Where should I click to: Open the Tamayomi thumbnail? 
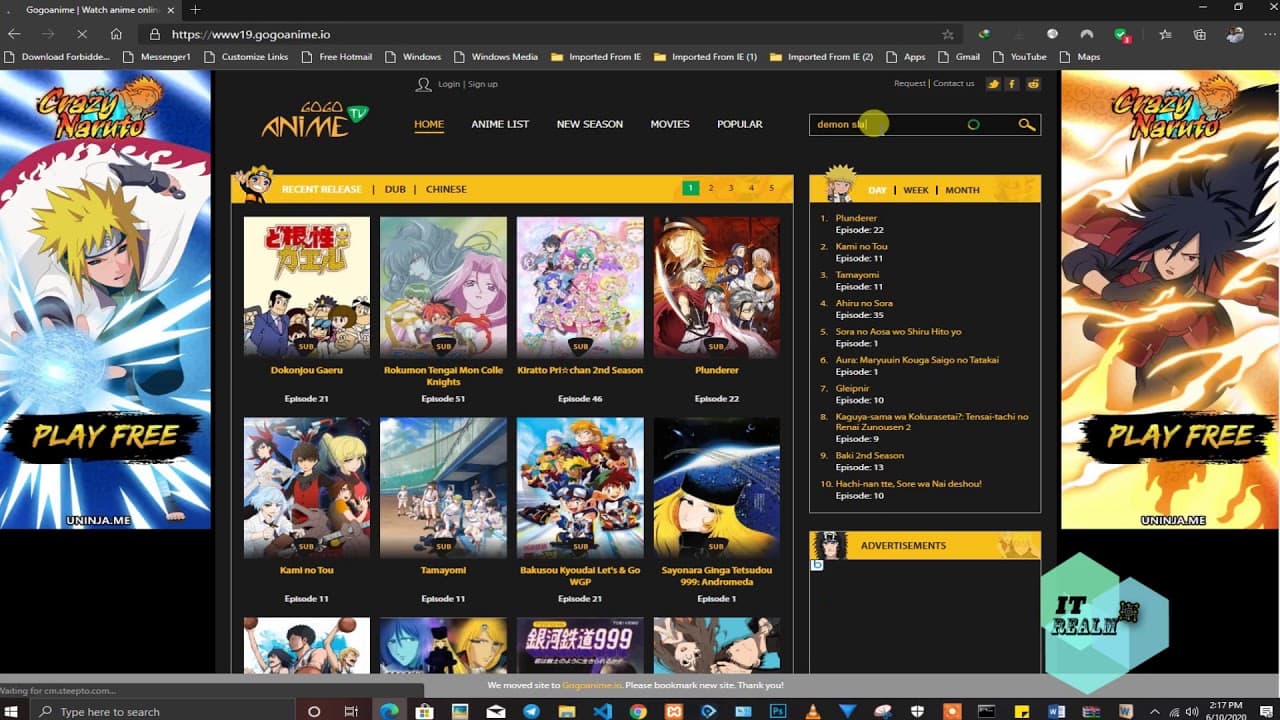tap(443, 488)
